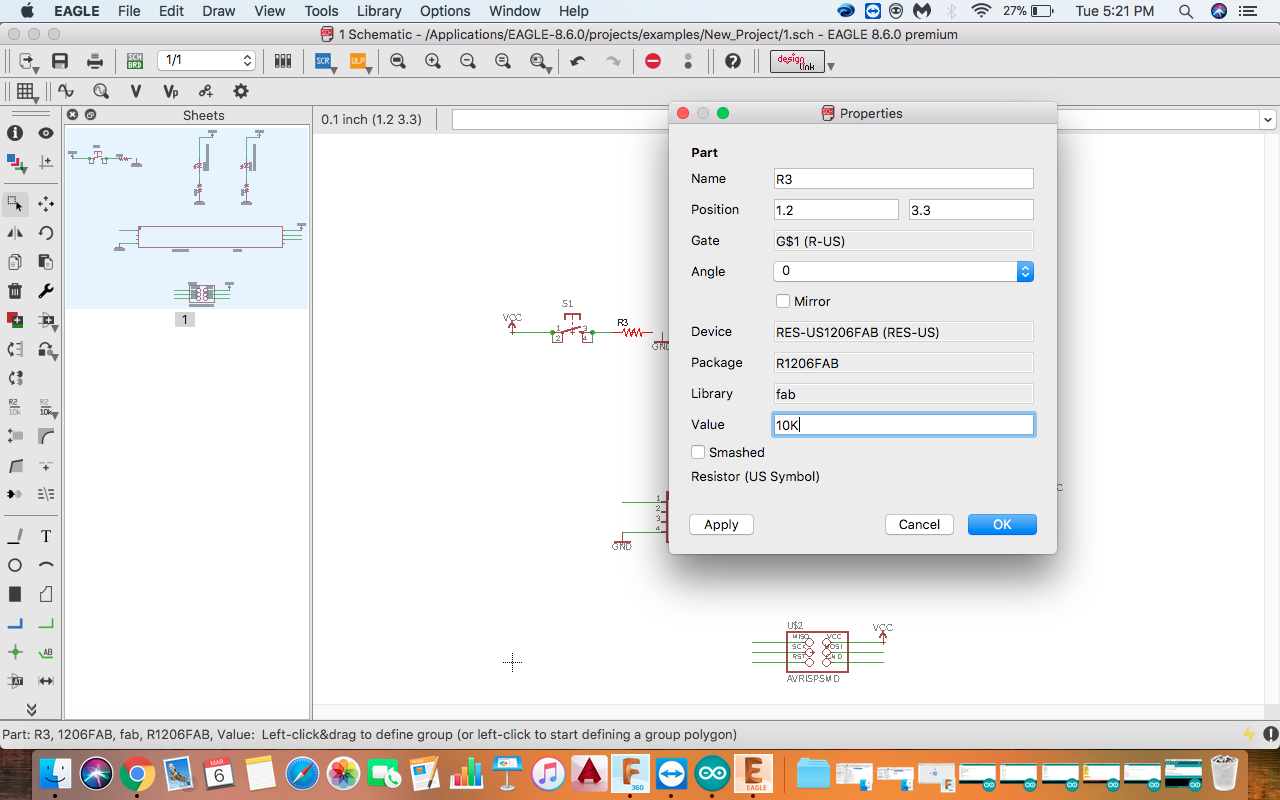Select the Change wrench tool
Image resolution: width=1280 pixels, height=800 pixels.
46,291
